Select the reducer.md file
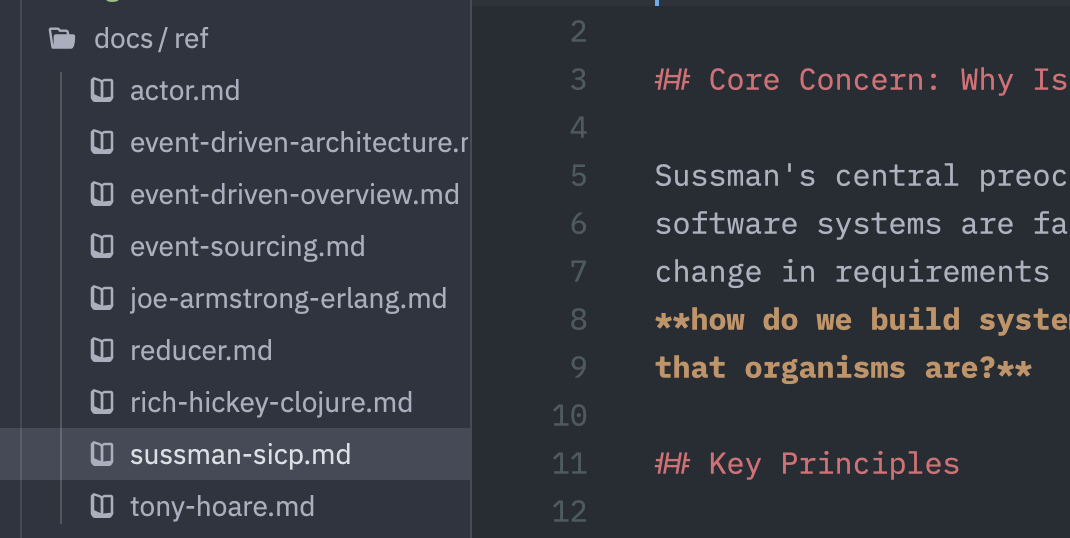Image resolution: width=1070 pixels, height=538 pixels. tap(201, 351)
